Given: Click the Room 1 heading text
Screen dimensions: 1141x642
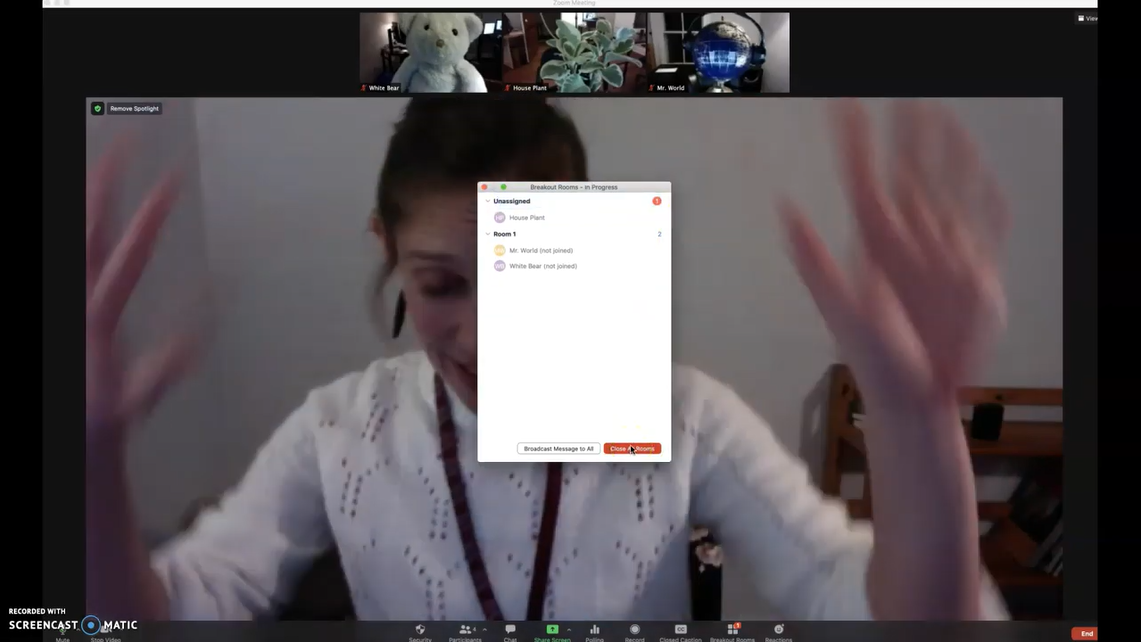Looking at the screenshot, I should pos(504,234).
